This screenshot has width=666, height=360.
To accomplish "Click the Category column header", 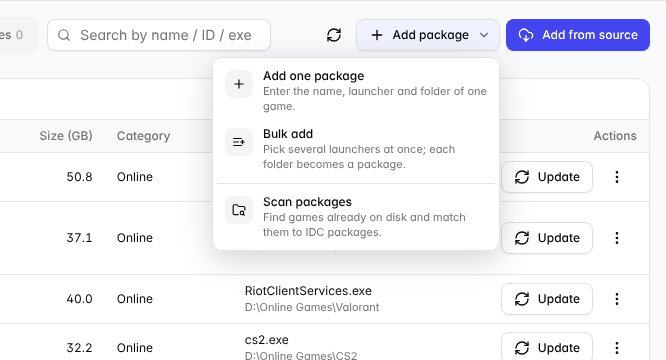I will pyautogui.click(x=143, y=136).
